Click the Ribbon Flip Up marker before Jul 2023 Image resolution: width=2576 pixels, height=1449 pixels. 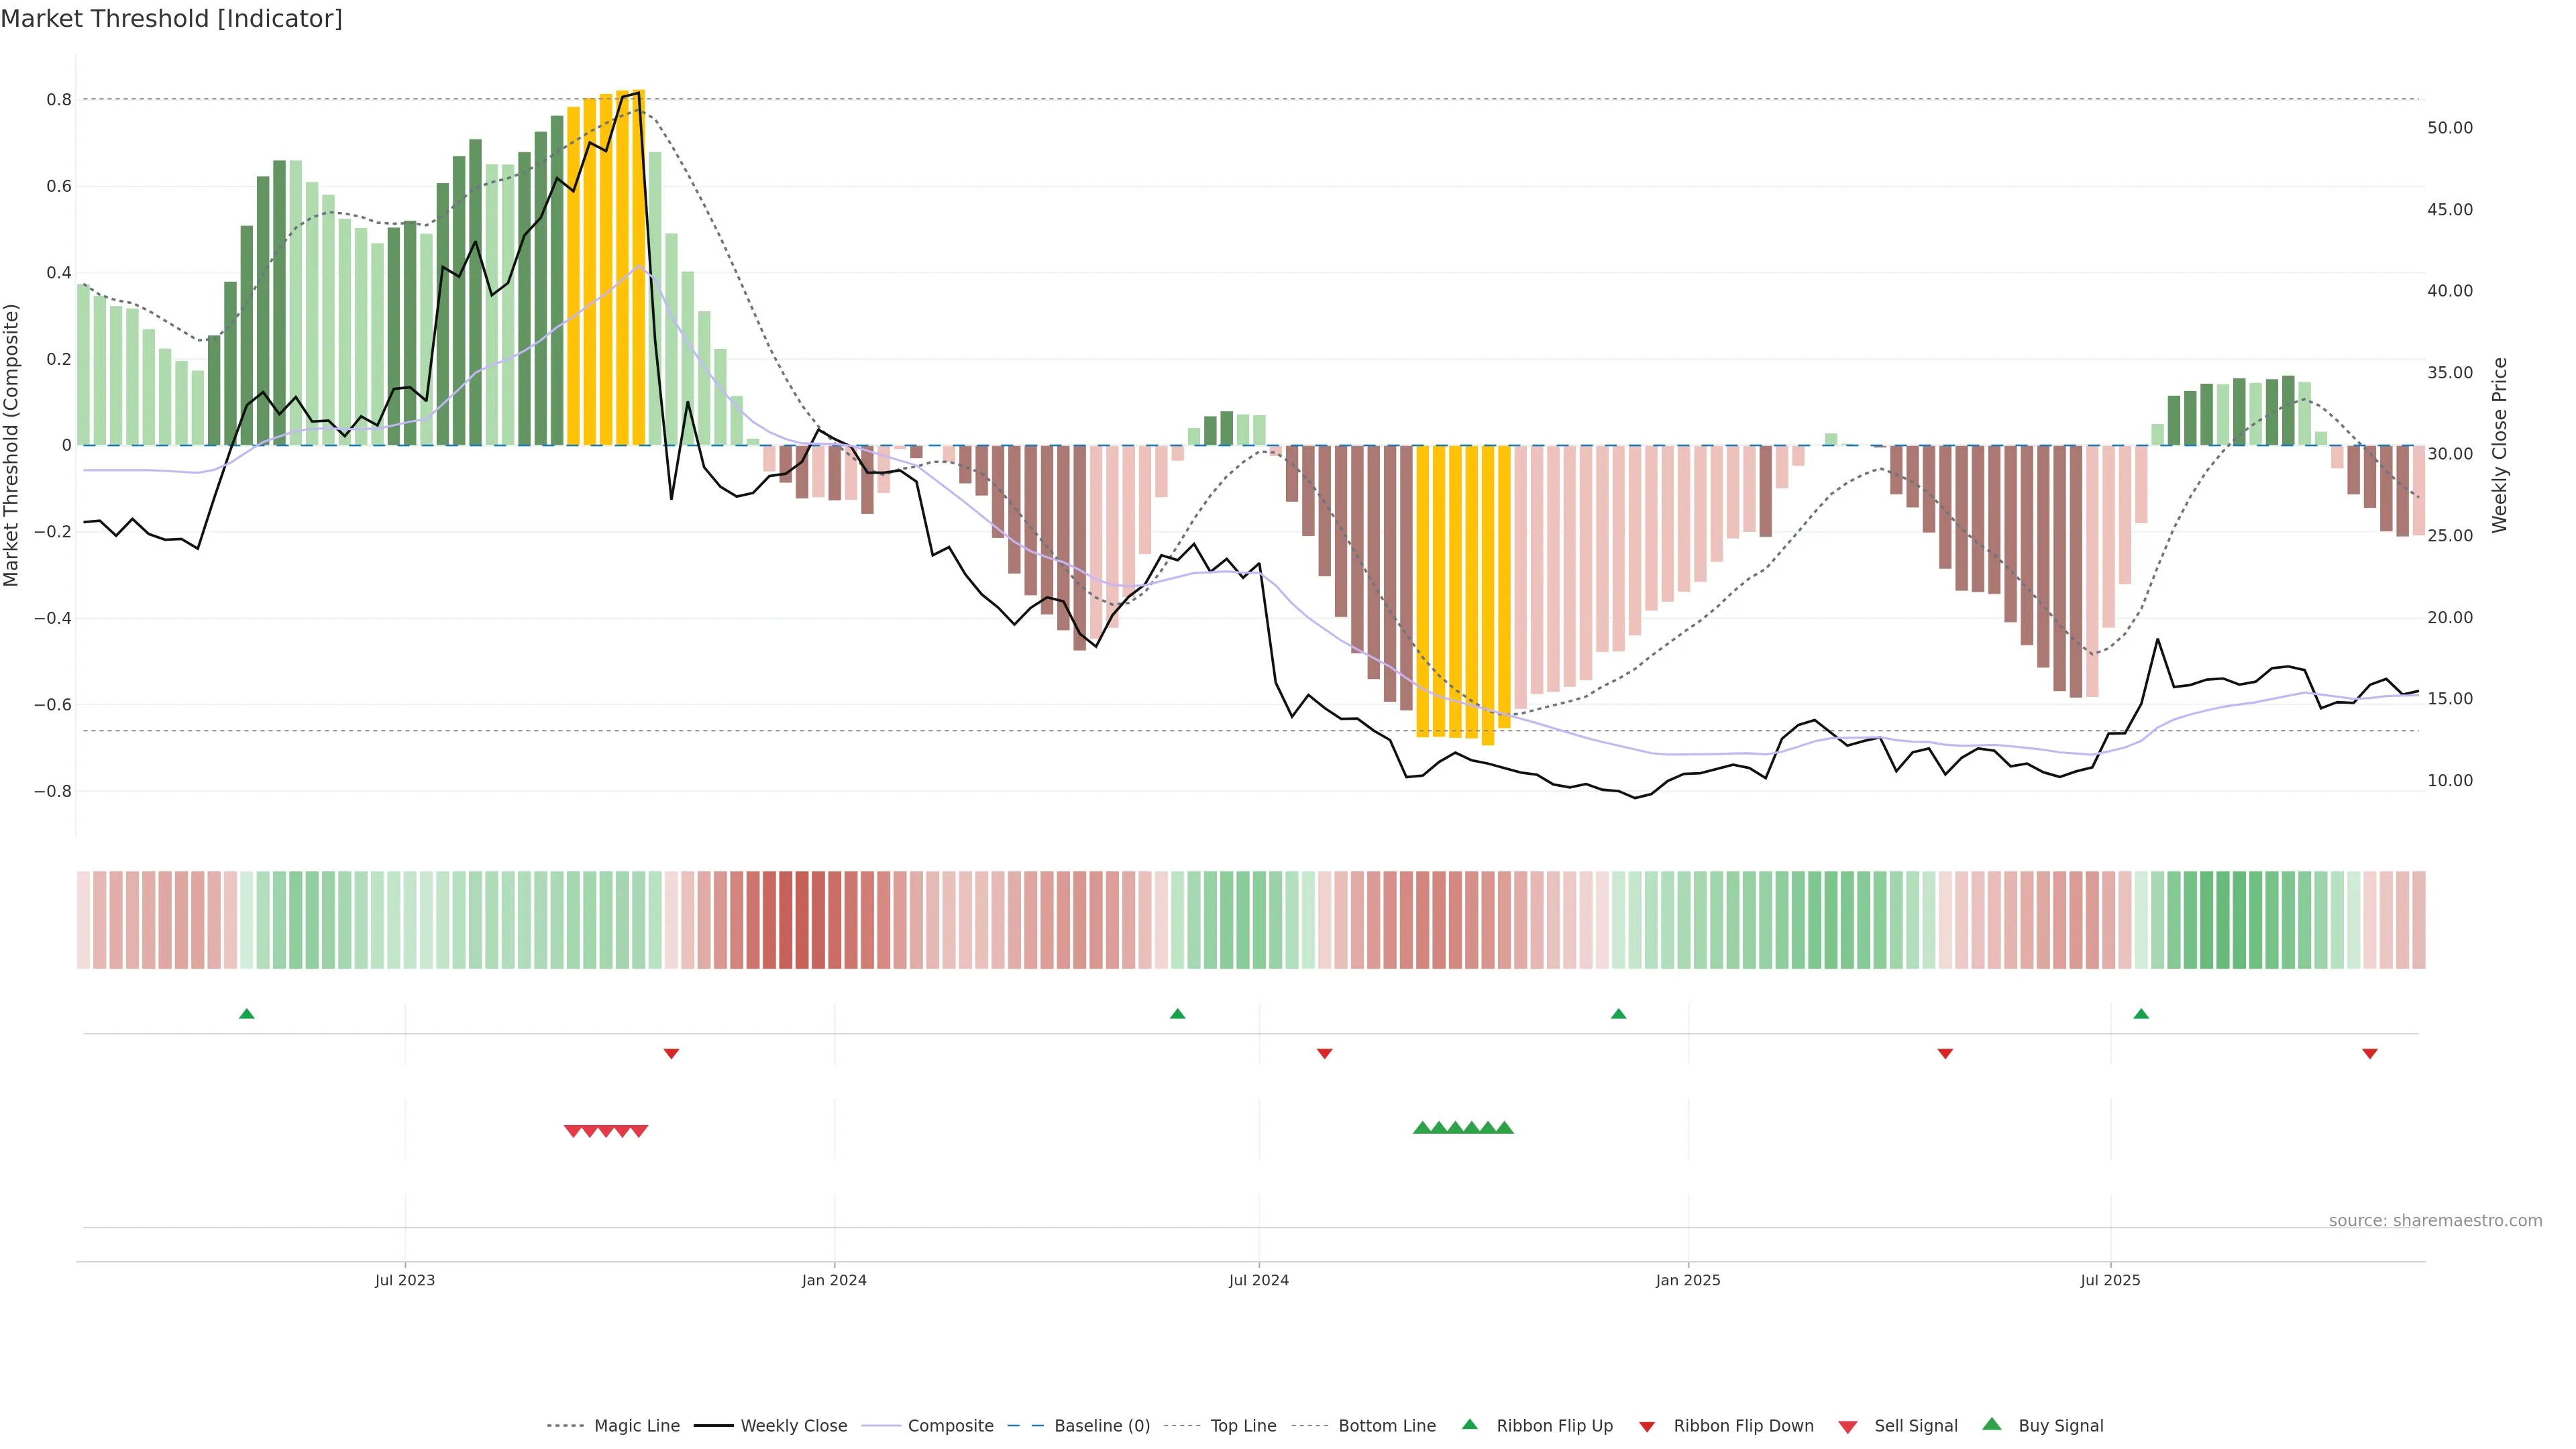click(247, 1014)
